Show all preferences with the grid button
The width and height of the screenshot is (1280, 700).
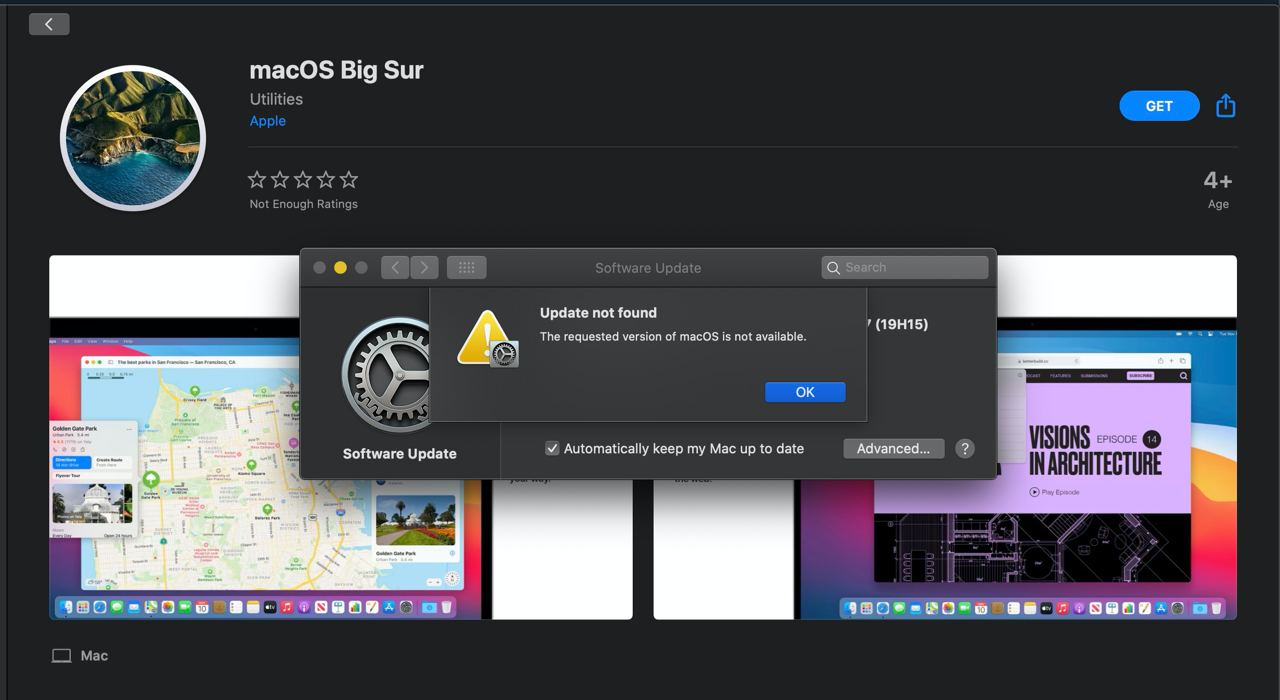pos(467,267)
